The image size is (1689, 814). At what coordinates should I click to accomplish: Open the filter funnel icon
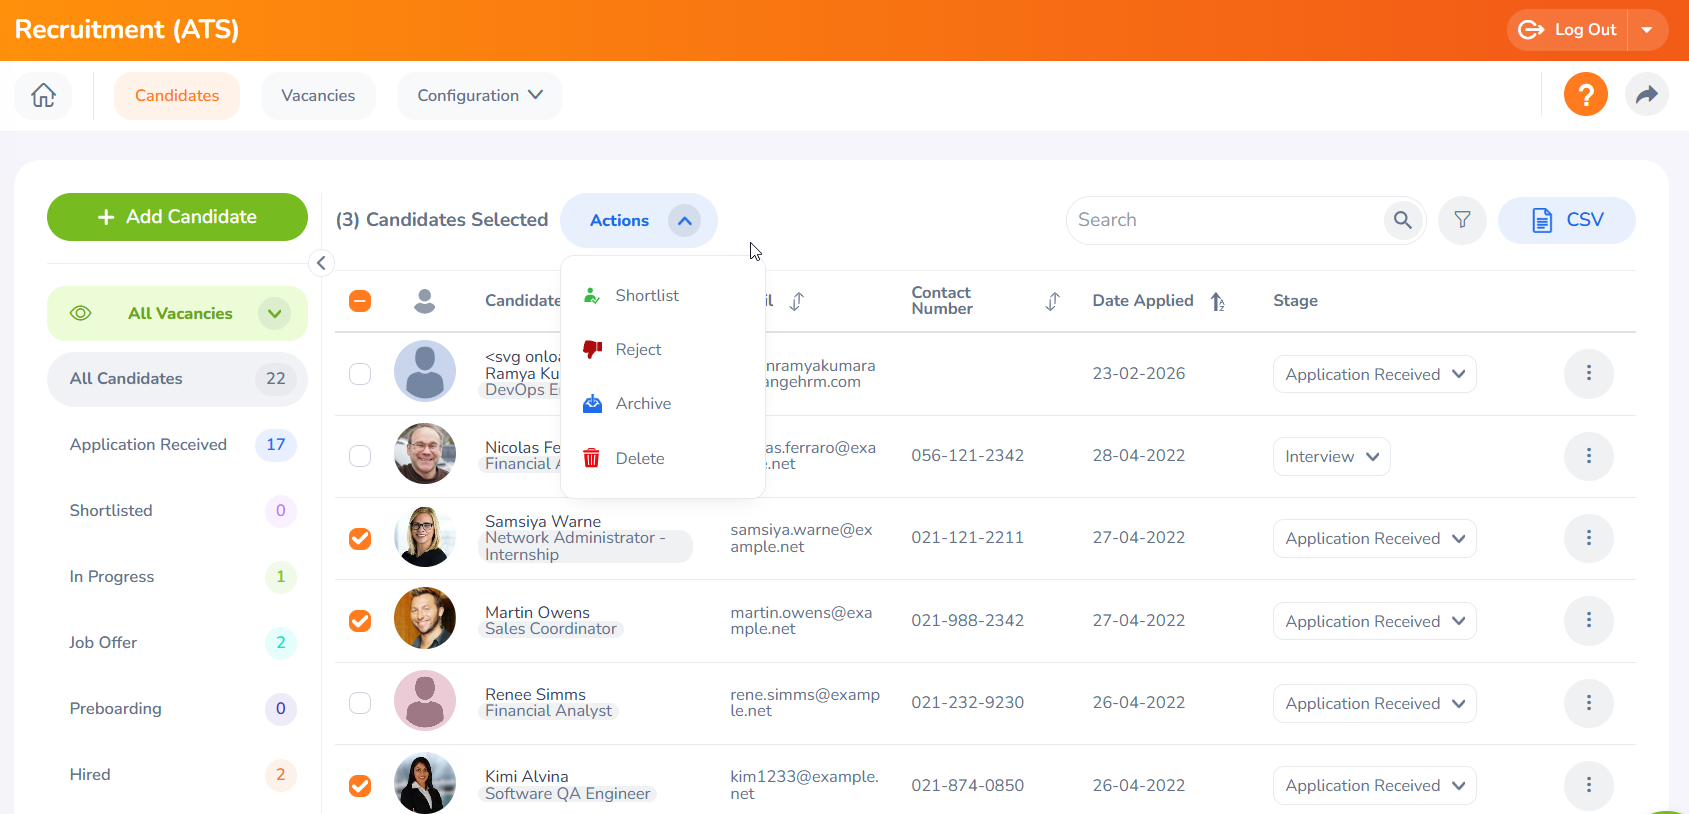[1462, 220]
